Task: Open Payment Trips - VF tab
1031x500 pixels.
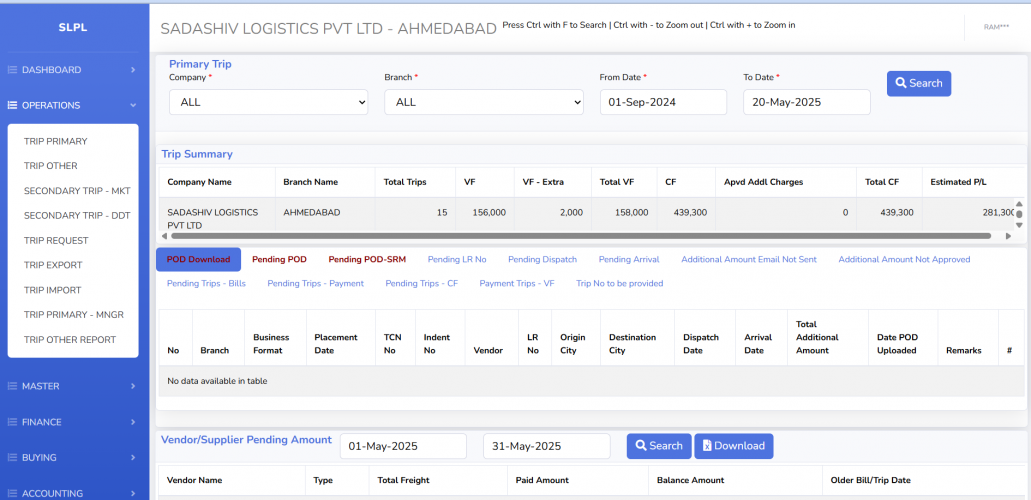Action: click(x=517, y=284)
